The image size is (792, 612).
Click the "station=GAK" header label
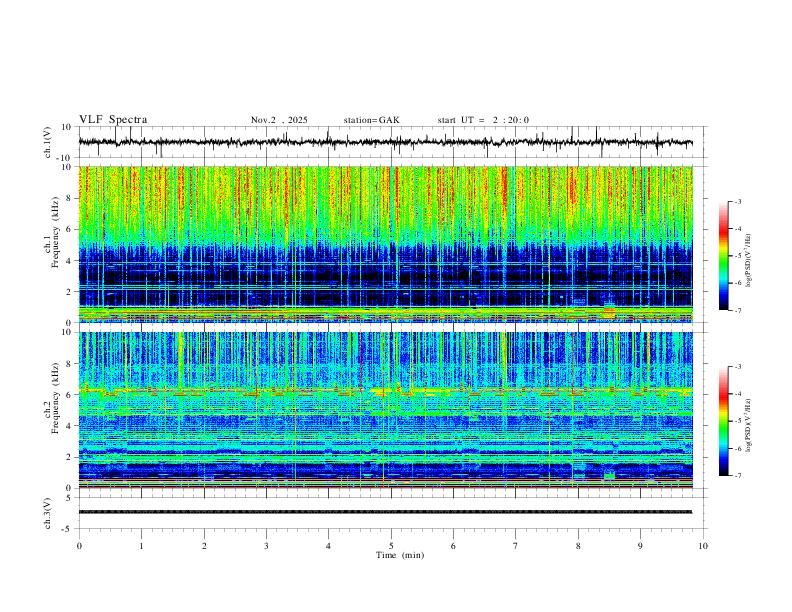(x=371, y=120)
